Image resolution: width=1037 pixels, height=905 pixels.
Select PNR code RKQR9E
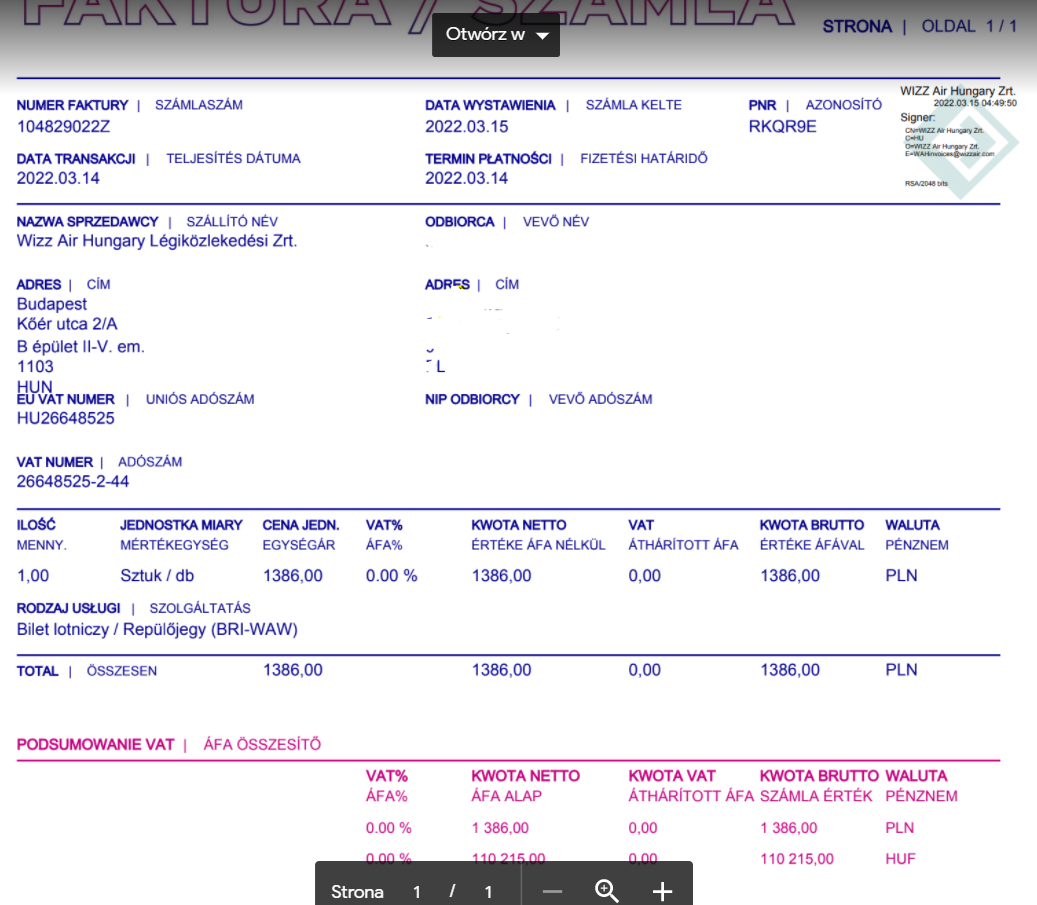(782, 126)
